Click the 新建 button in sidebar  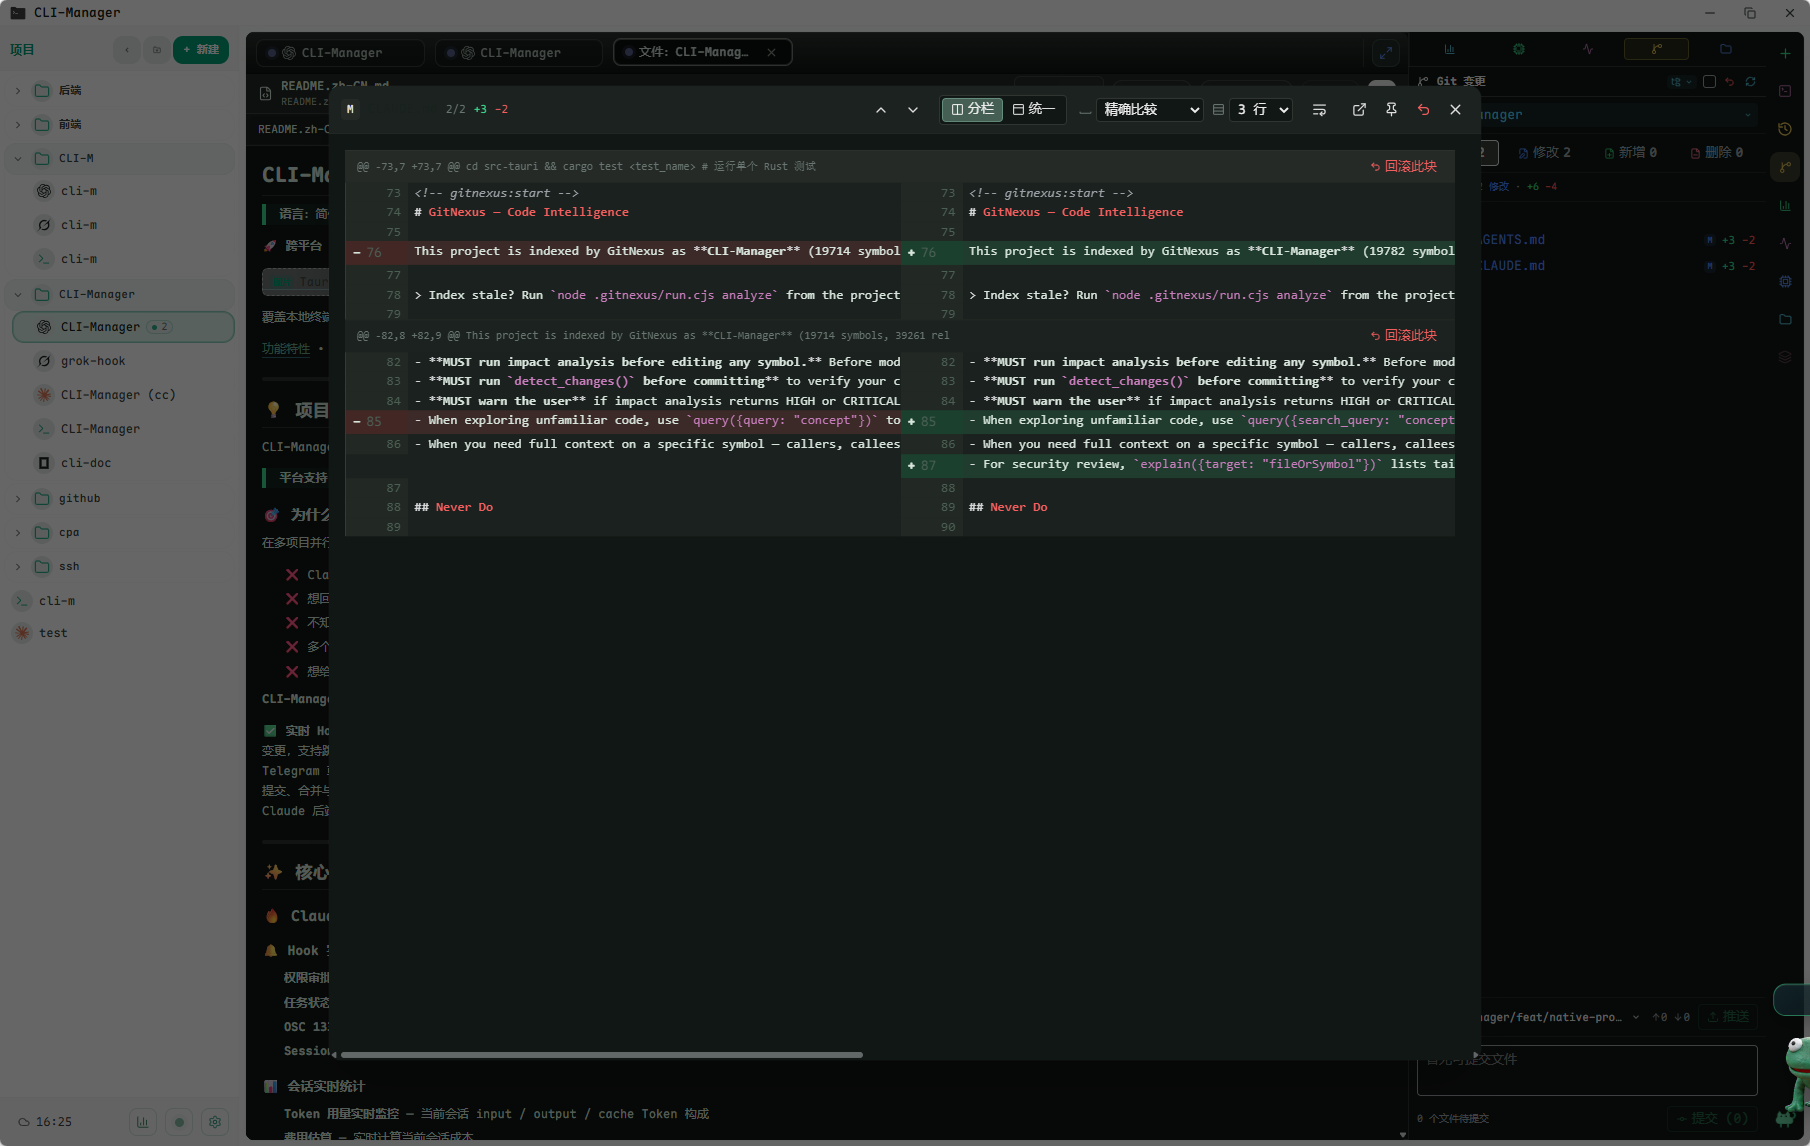point(201,50)
